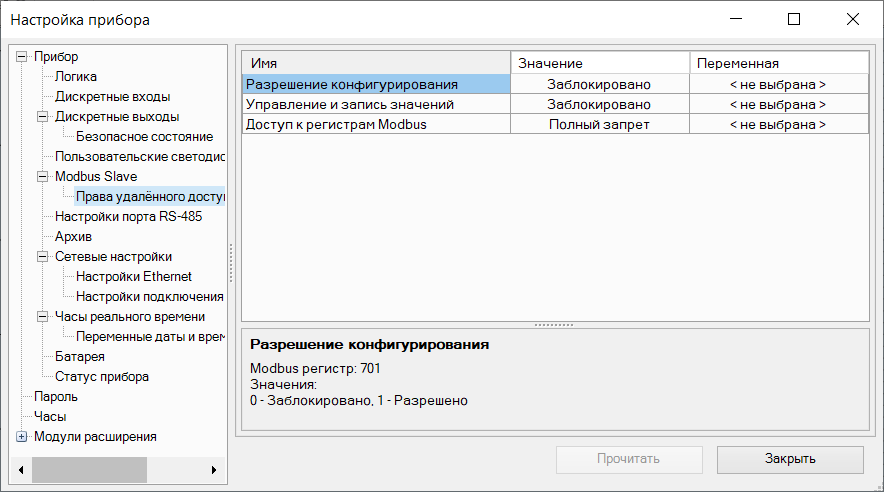The width and height of the screenshot is (884, 492).
Task: Click the tree's horizontal scrollbar right arrow
Action: [213, 469]
